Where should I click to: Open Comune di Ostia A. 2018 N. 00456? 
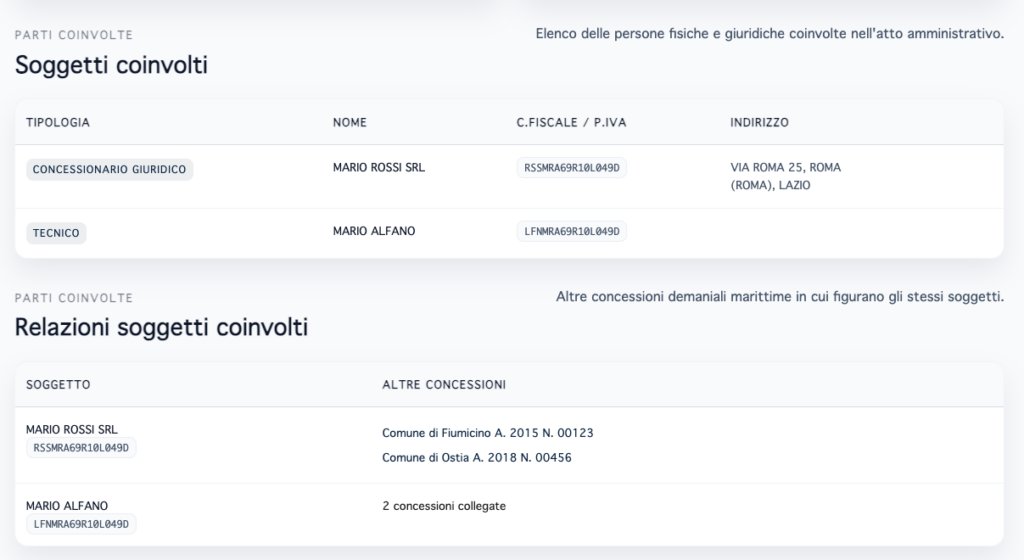point(476,458)
